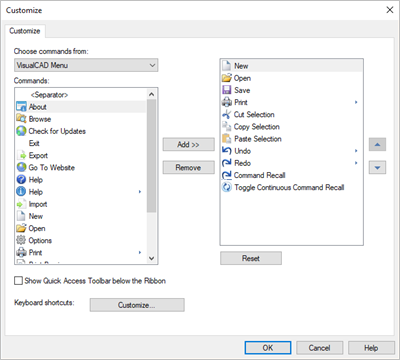Select Toggle Continuous Command Recall icon
The height and width of the screenshot is (360, 400).
click(x=227, y=187)
